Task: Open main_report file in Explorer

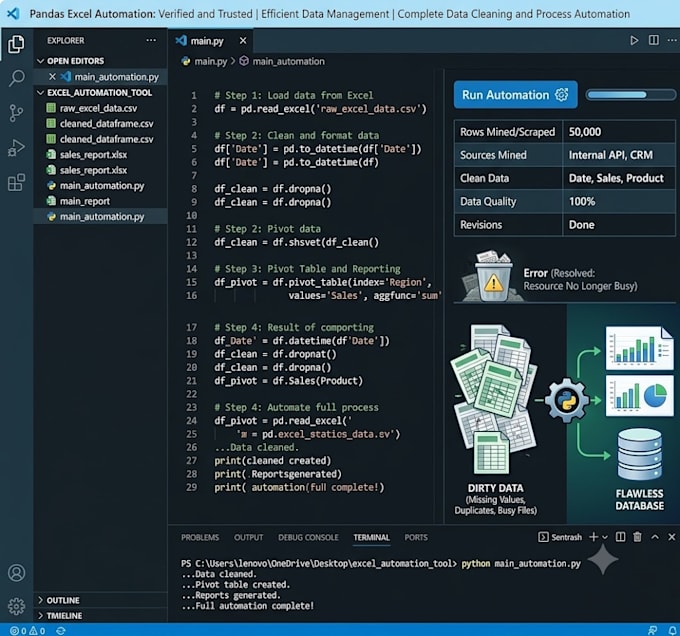Action: (x=85, y=201)
